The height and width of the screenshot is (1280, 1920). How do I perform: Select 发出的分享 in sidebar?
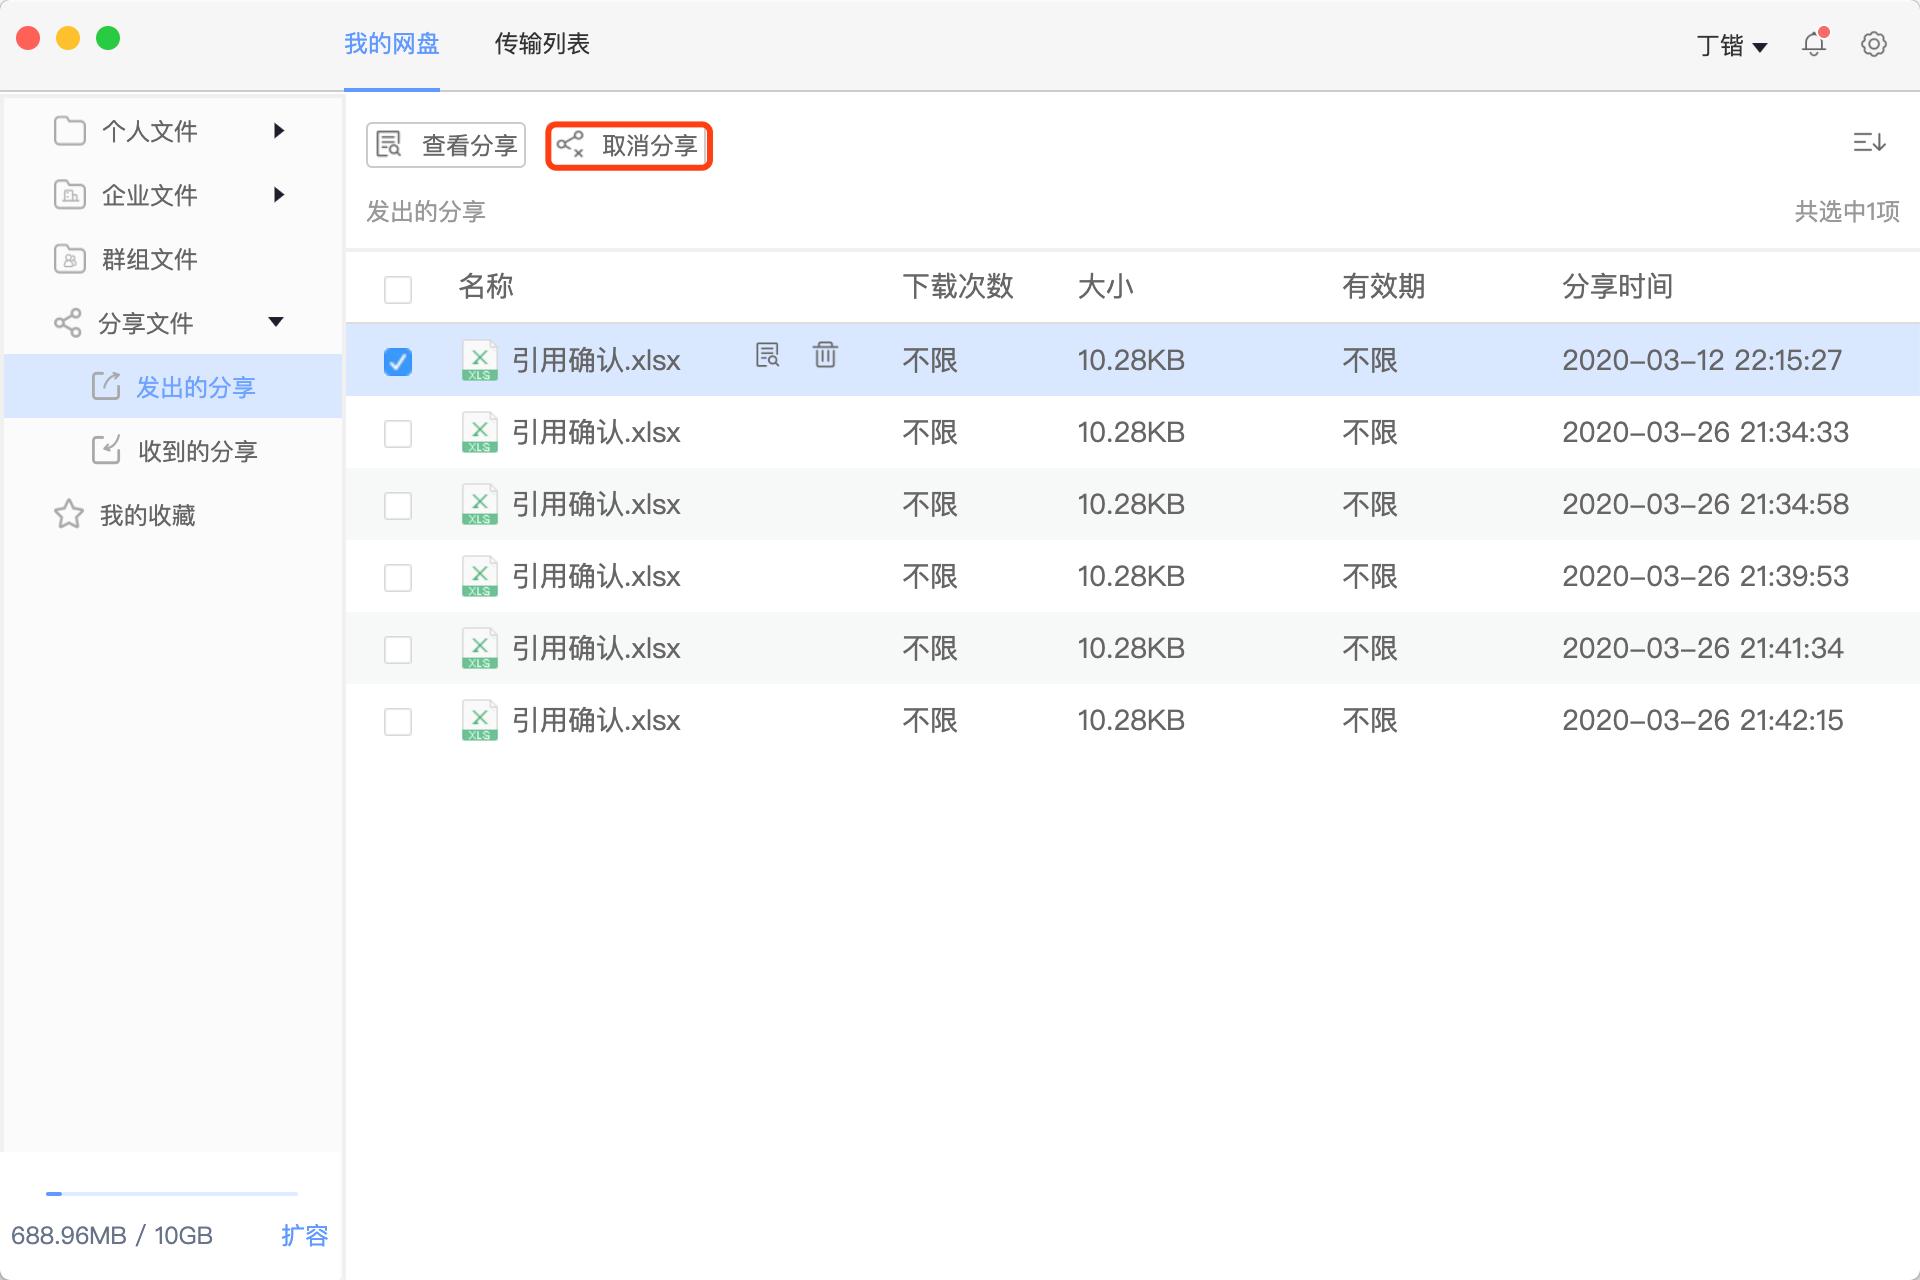[173, 386]
